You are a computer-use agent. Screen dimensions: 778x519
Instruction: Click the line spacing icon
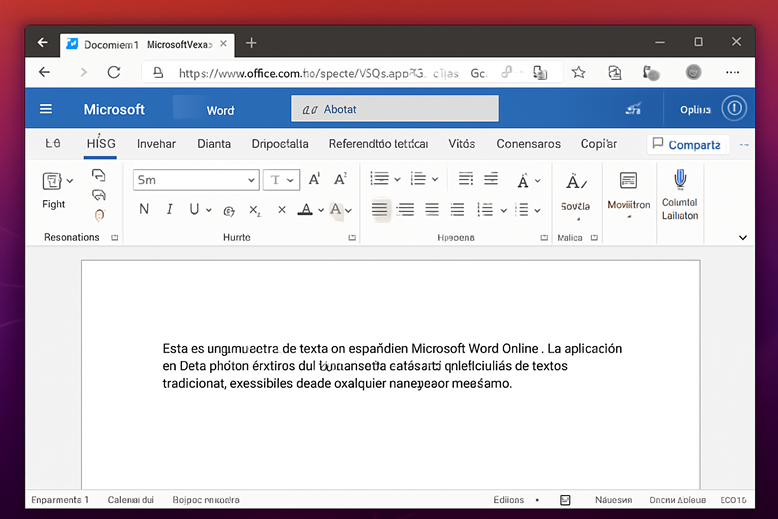(x=485, y=209)
